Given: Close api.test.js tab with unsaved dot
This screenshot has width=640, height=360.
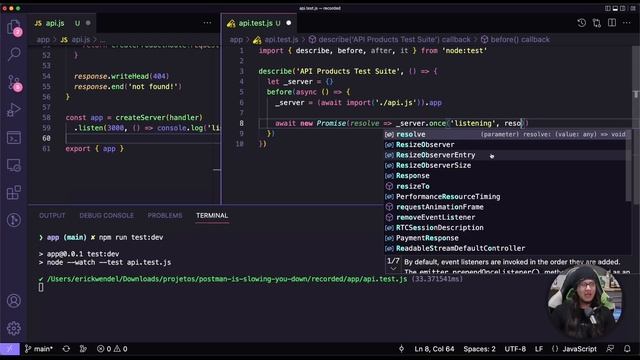Looking at the screenshot, I should point(289,23).
